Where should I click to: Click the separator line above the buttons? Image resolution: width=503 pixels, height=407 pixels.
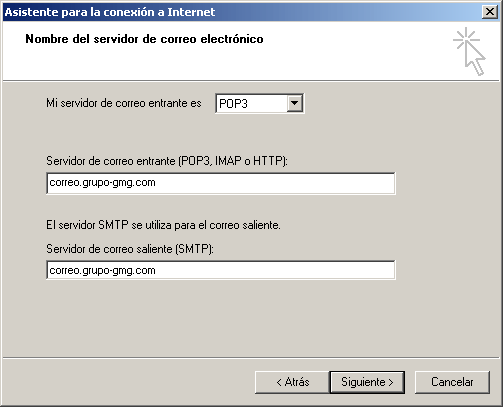tap(251, 358)
